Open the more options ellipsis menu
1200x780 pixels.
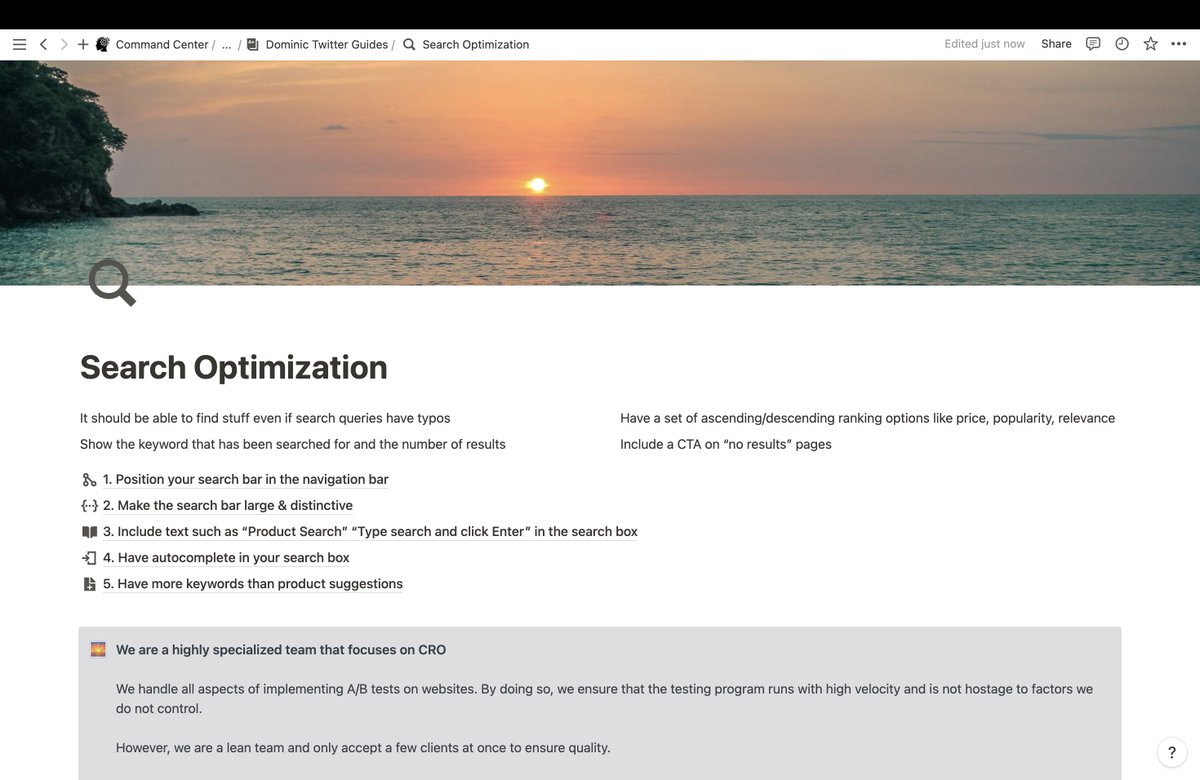click(1178, 43)
